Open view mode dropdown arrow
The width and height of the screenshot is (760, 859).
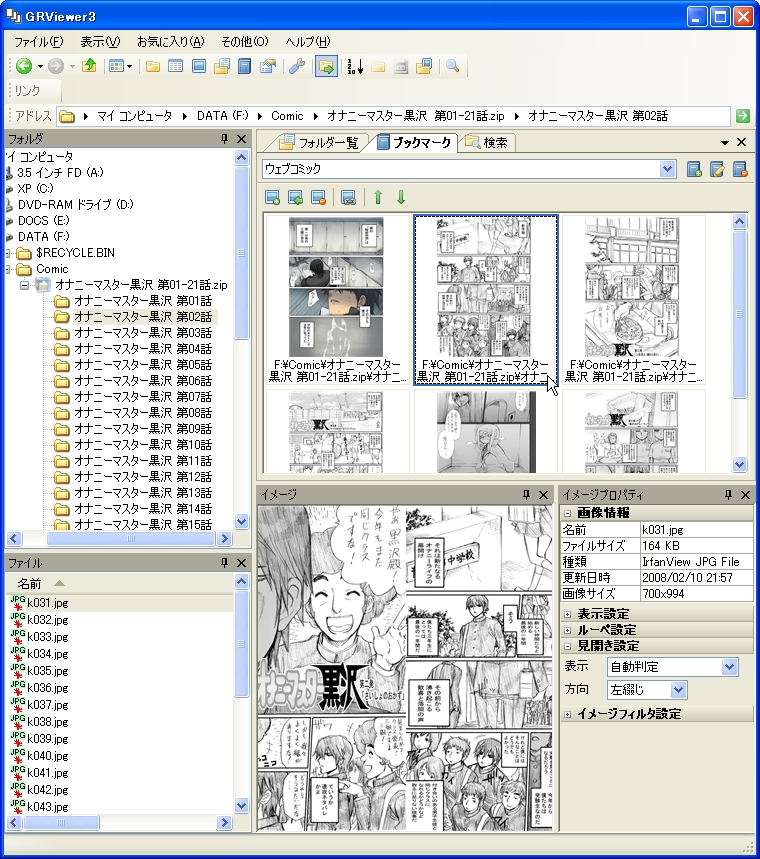click(129, 67)
